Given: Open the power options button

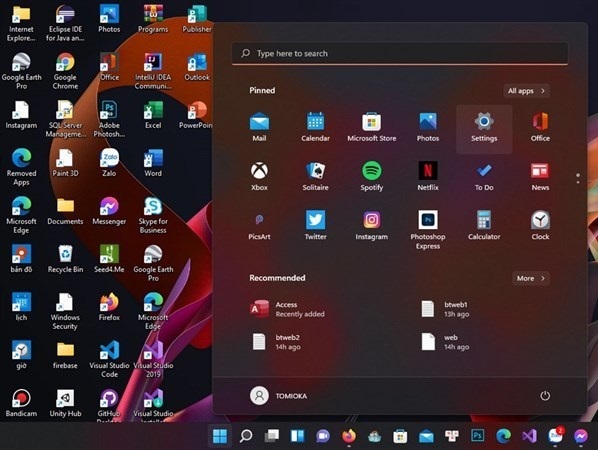Looking at the screenshot, I should click(545, 396).
